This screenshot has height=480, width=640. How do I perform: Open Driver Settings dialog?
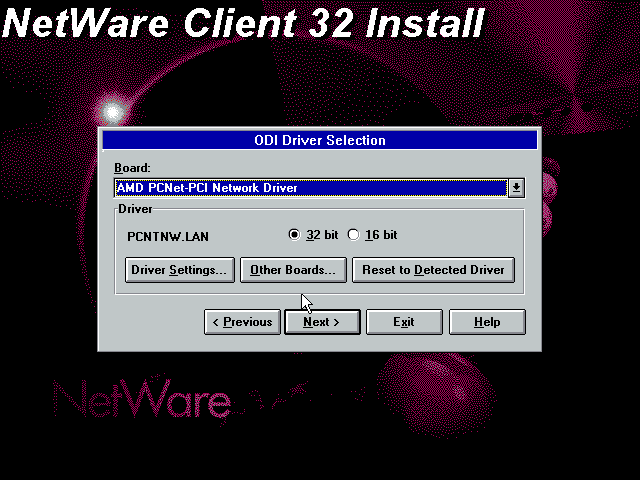(180, 270)
